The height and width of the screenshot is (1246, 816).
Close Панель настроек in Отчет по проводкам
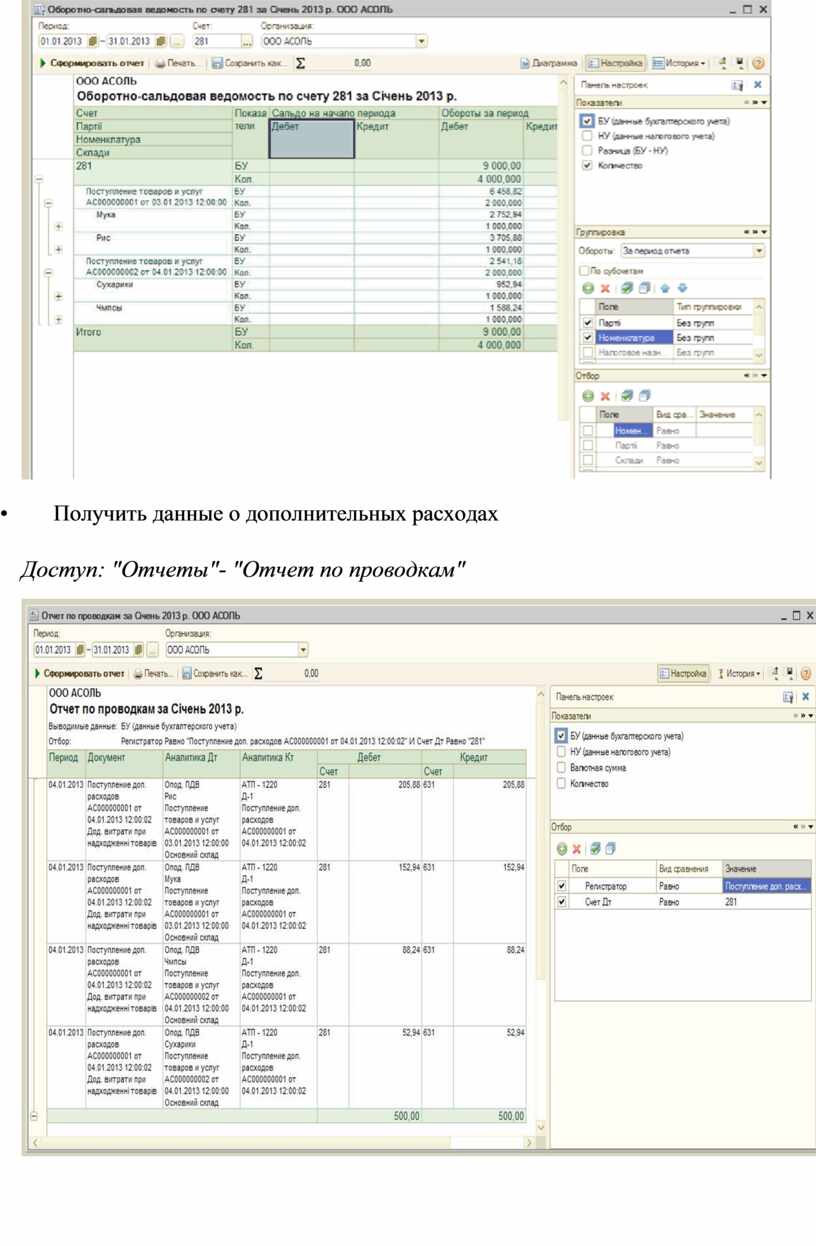click(806, 696)
